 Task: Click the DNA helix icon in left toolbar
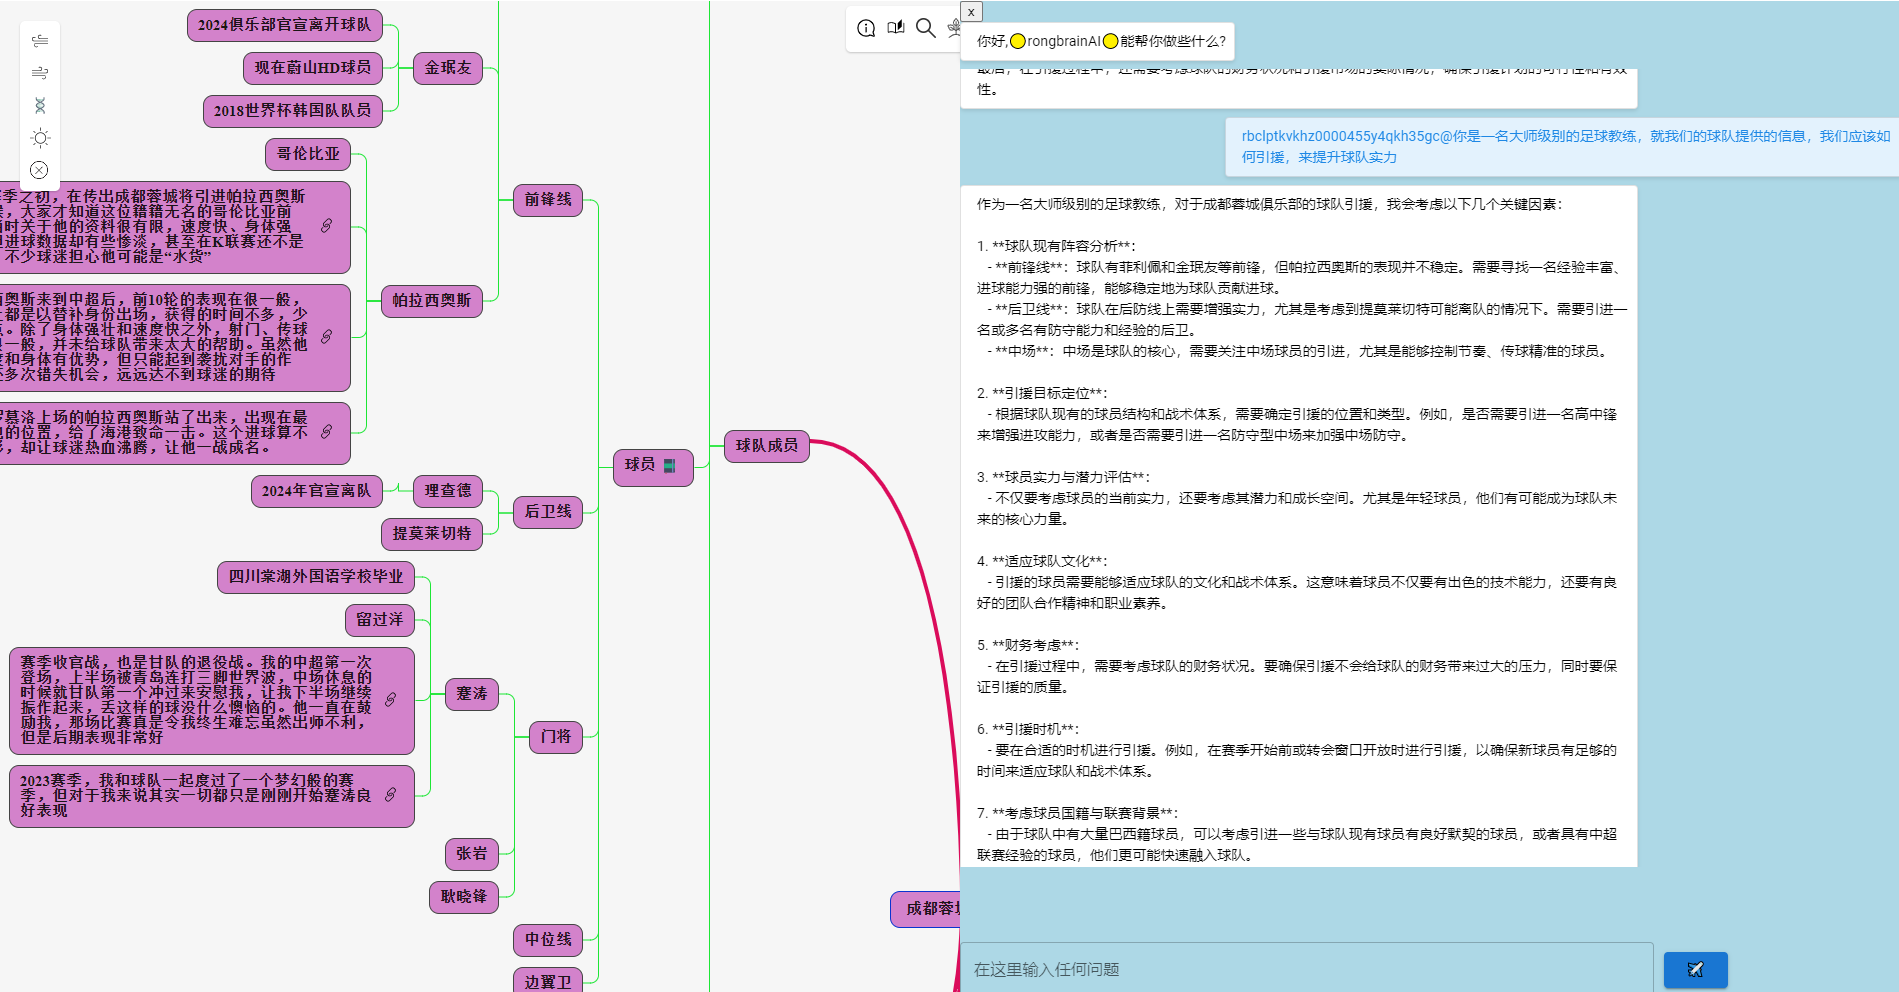point(40,105)
